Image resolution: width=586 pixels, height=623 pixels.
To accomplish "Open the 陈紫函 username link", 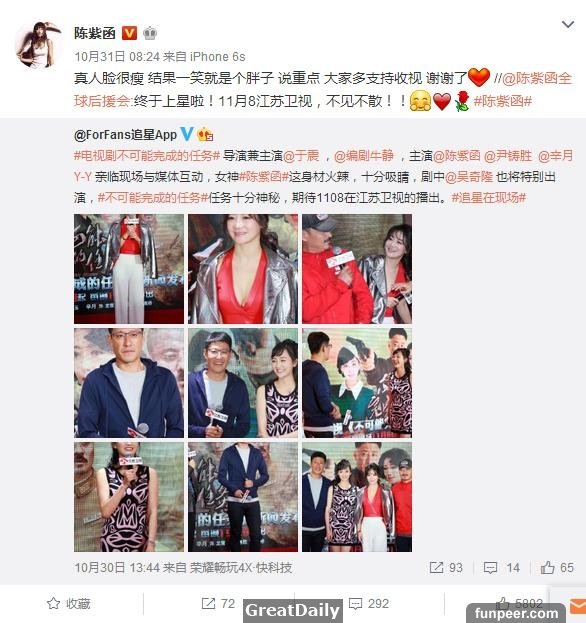I will [95, 33].
